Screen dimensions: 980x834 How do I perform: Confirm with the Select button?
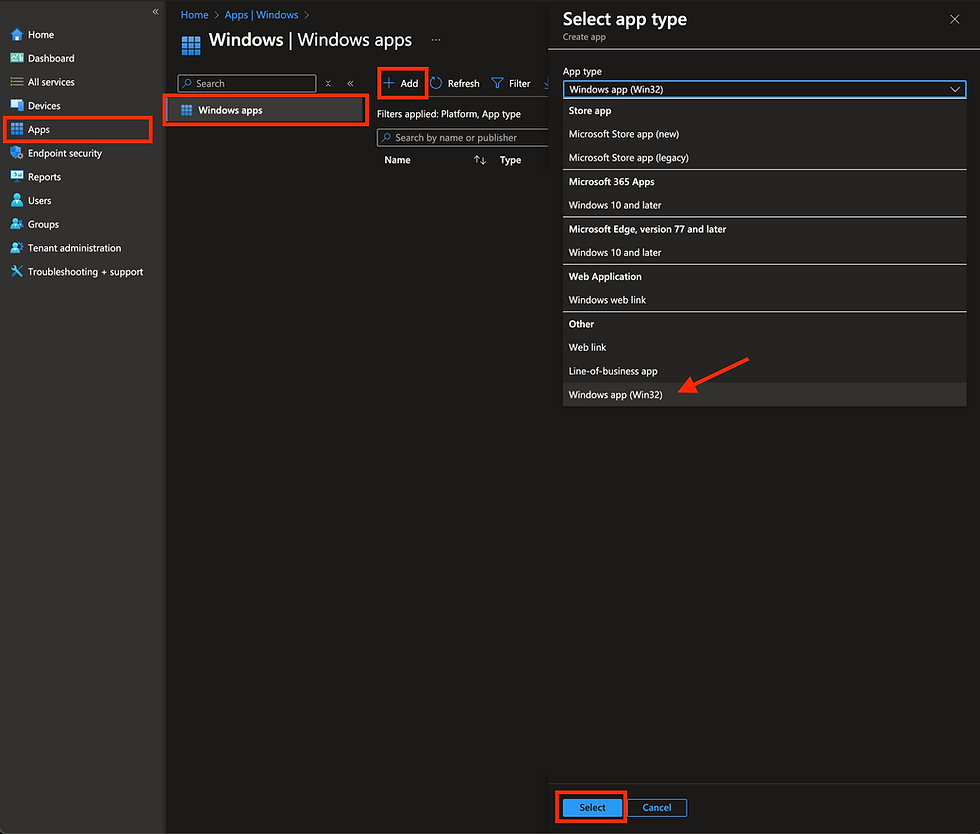591,807
